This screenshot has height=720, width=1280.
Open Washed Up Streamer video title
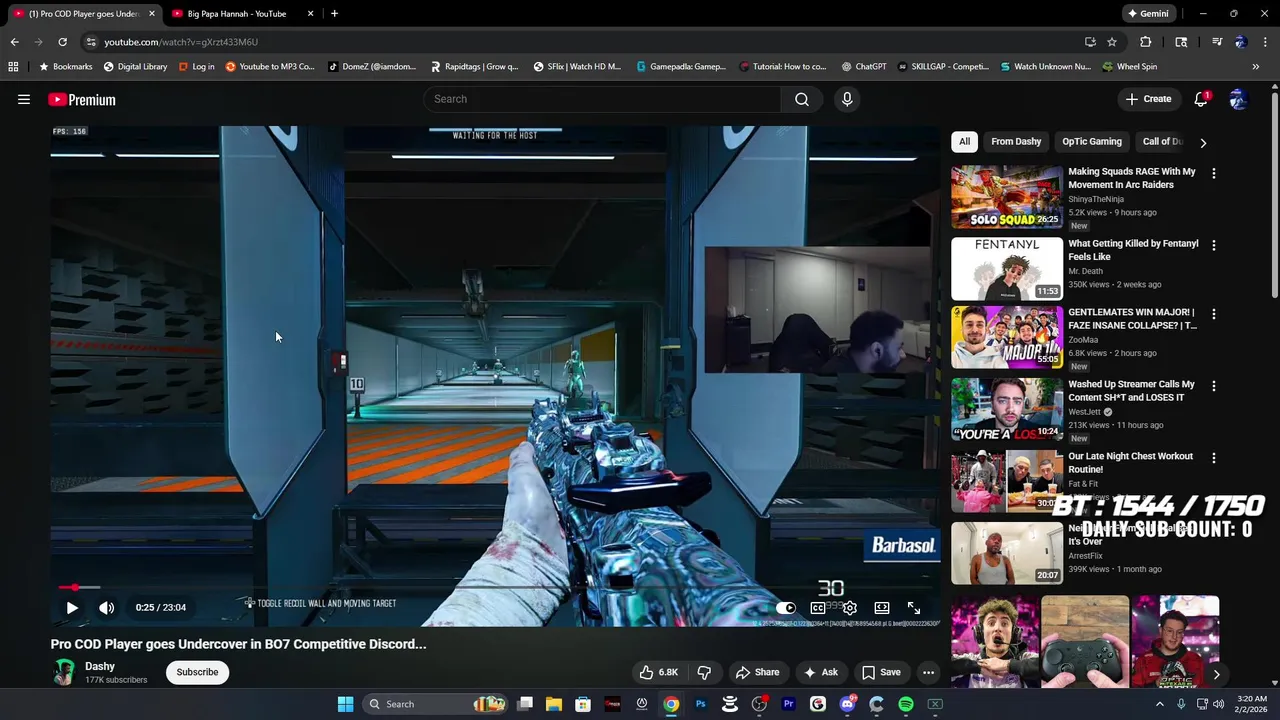[1131, 390]
